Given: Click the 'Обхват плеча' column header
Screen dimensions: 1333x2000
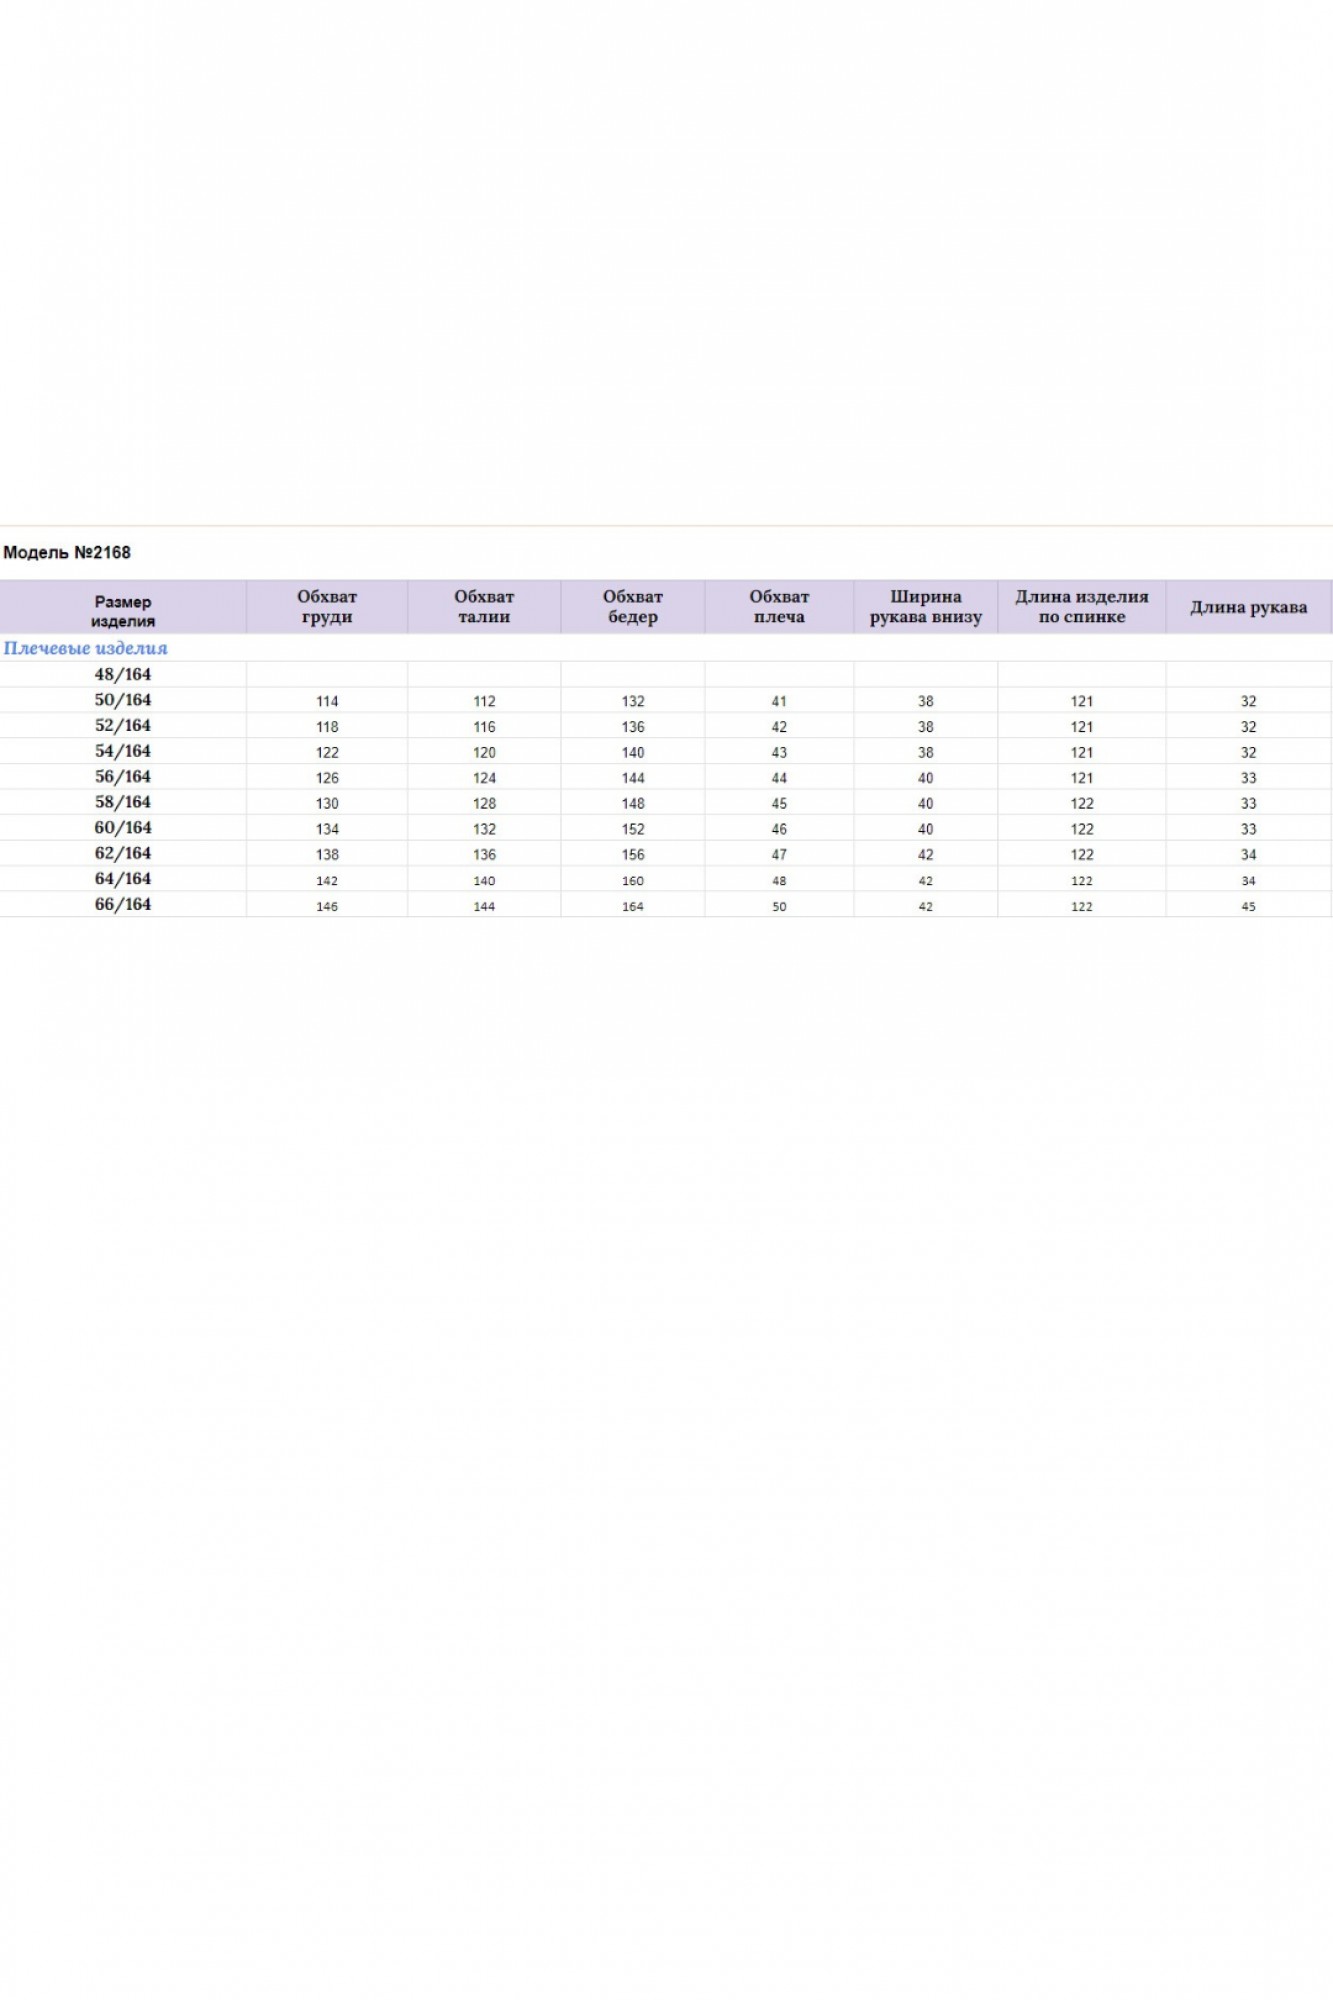Looking at the screenshot, I should (779, 607).
